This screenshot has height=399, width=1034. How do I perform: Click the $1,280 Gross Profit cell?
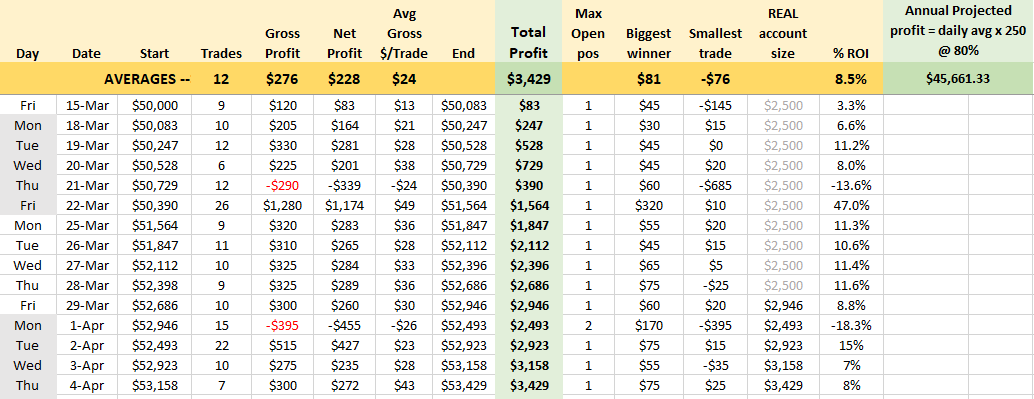coord(282,206)
